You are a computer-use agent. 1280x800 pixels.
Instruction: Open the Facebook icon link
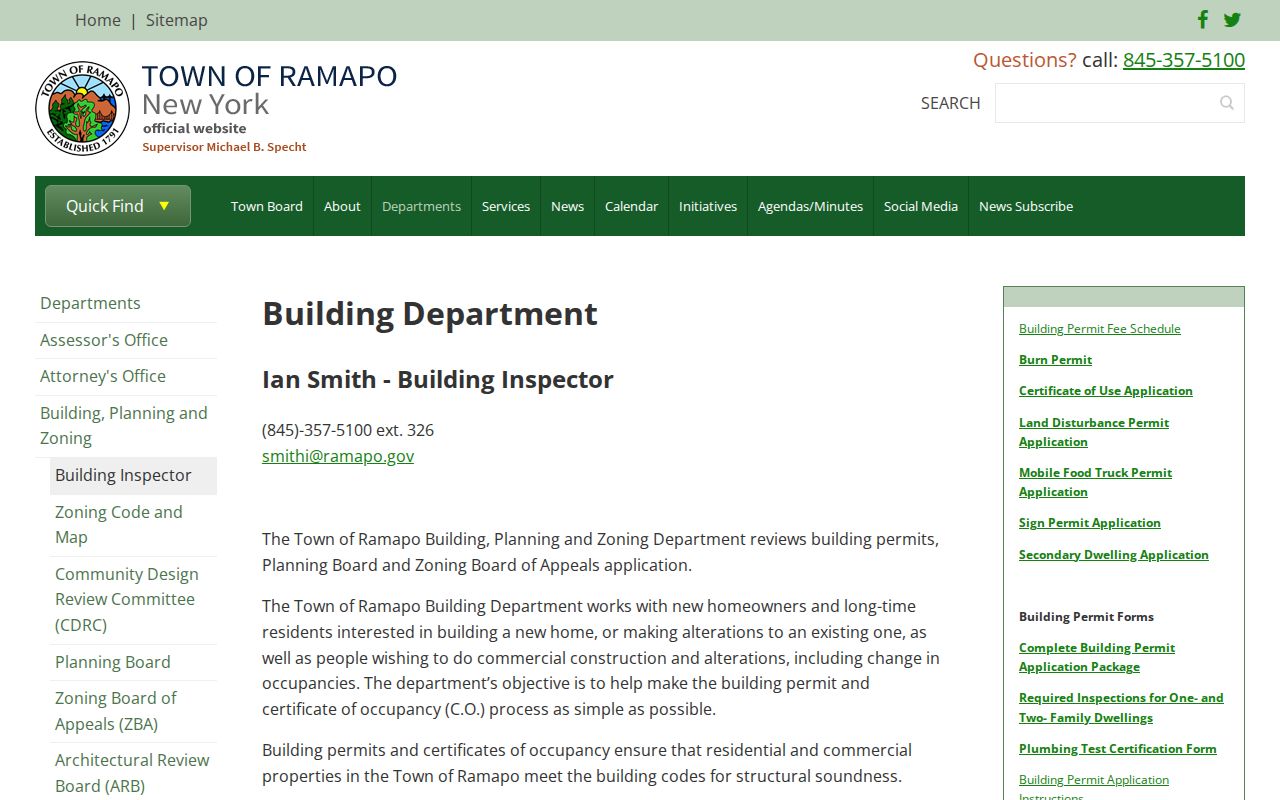coord(1203,20)
